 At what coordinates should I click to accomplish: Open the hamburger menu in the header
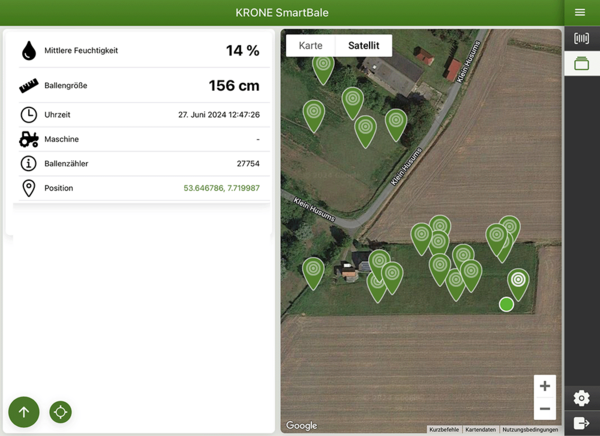[x=580, y=12]
